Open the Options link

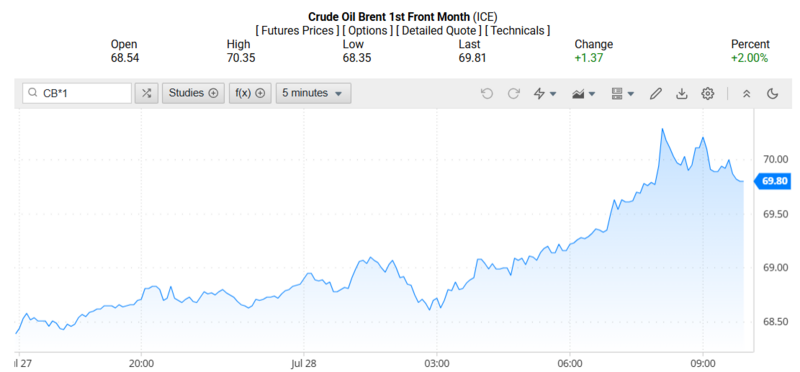tap(367, 30)
